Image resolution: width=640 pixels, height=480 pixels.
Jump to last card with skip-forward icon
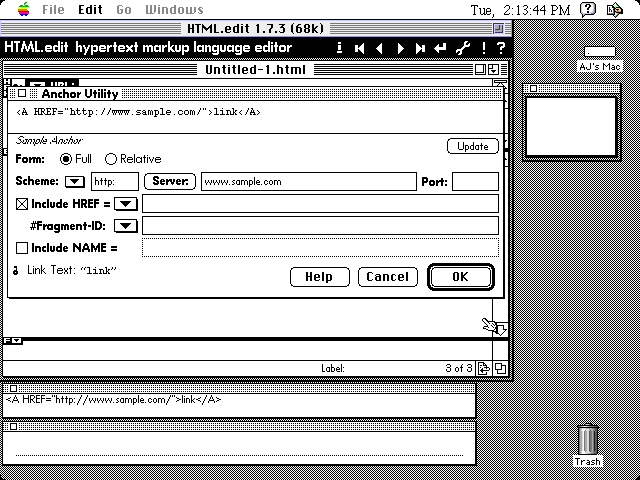click(x=421, y=48)
